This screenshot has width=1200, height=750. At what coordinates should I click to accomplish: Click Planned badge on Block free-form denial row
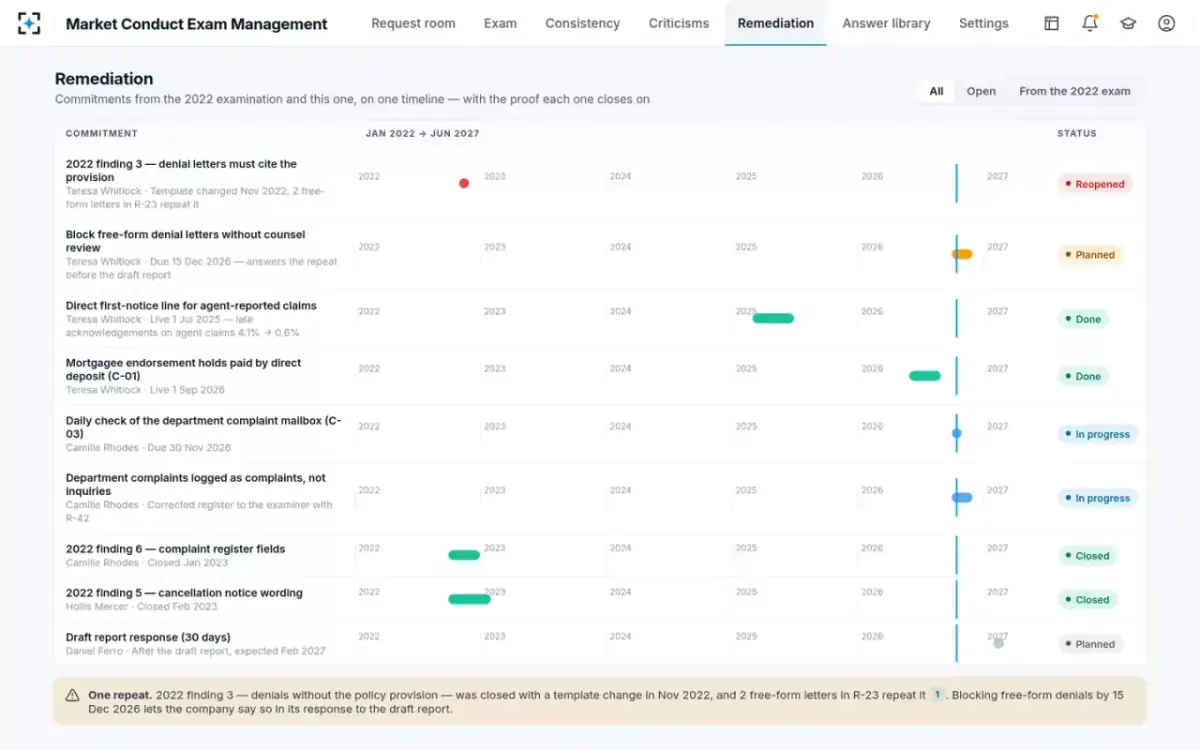(1090, 255)
